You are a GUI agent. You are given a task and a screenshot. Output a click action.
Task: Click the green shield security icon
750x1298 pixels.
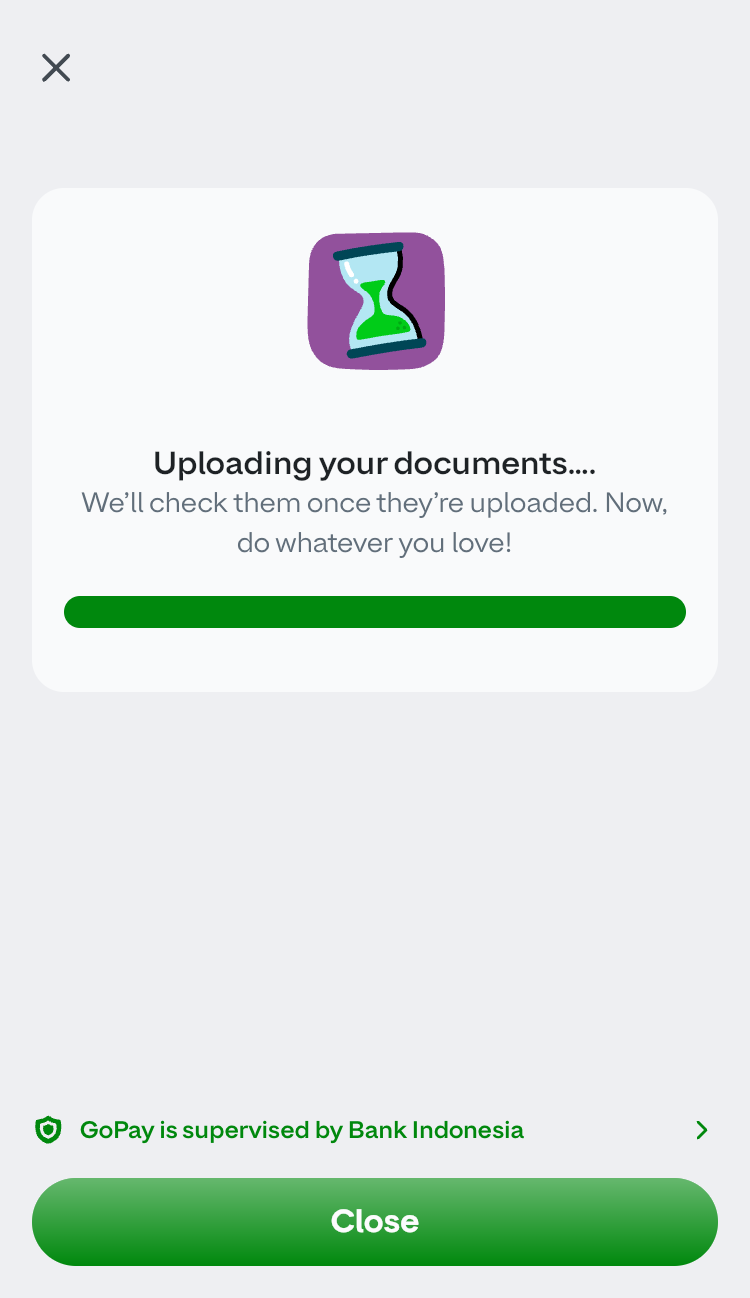tap(48, 1130)
